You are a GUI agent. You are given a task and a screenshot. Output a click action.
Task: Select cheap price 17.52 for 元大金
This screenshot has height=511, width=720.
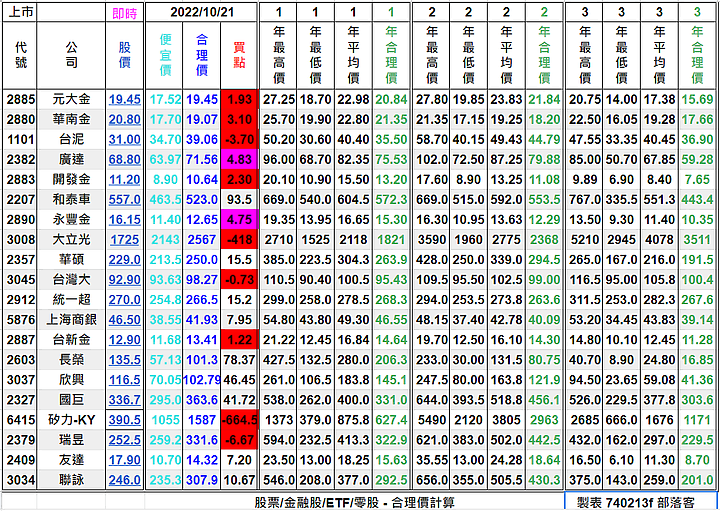pos(165,99)
